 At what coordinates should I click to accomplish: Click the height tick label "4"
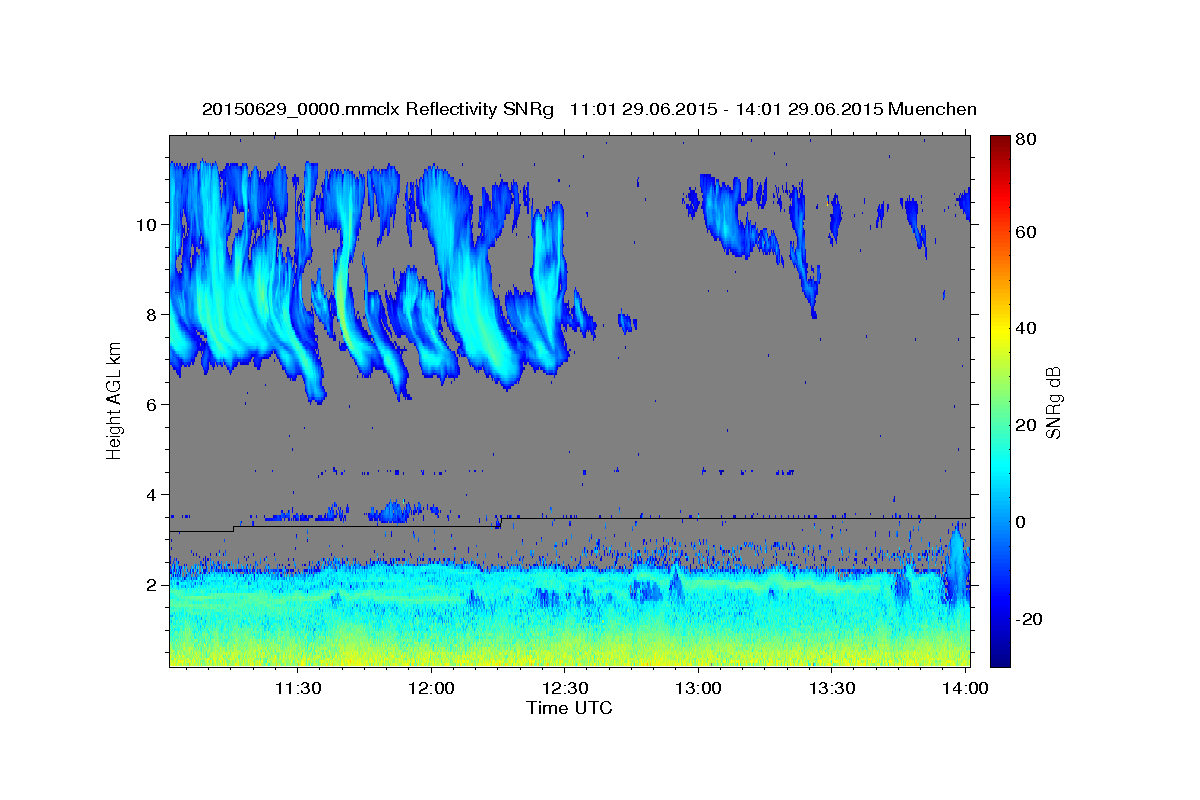coord(152,494)
